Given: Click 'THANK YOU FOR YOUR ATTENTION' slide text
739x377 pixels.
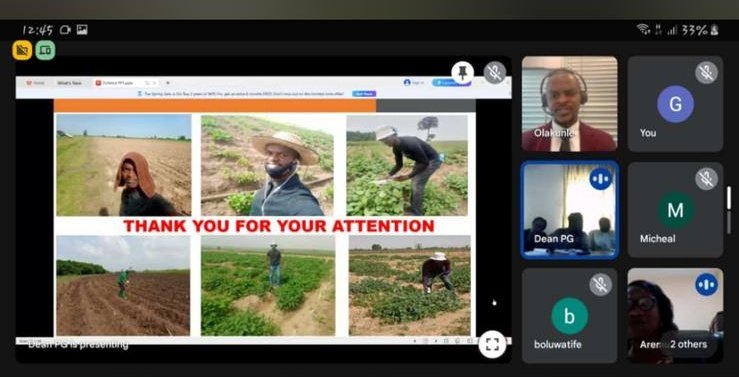Looking at the screenshot, I should pyautogui.click(x=279, y=226).
